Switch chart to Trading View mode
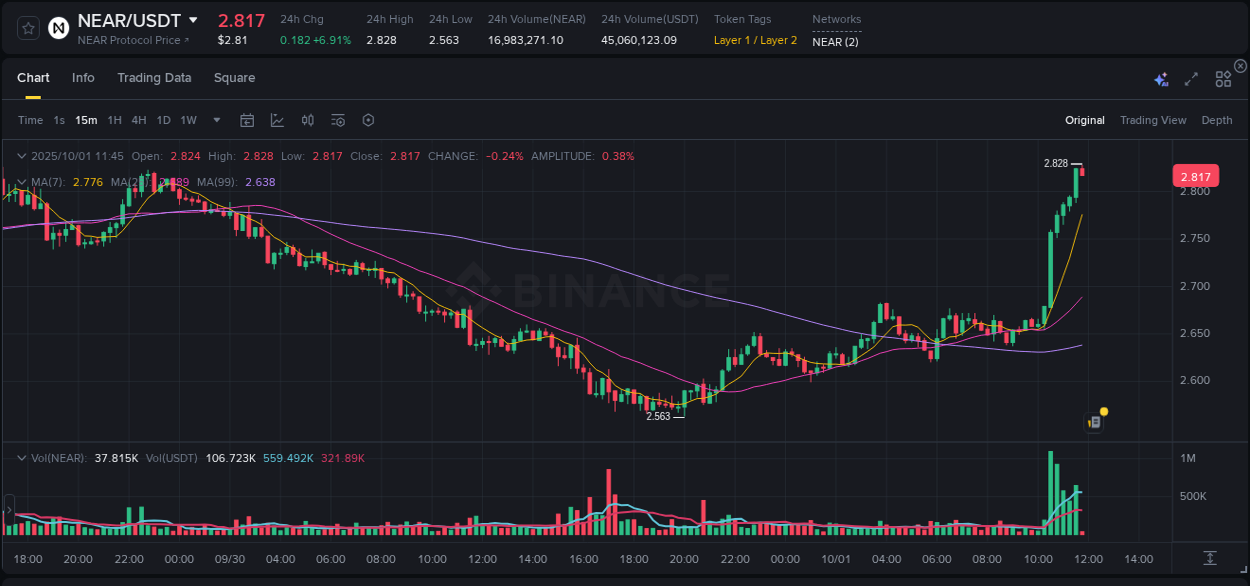 coord(1152,120)
